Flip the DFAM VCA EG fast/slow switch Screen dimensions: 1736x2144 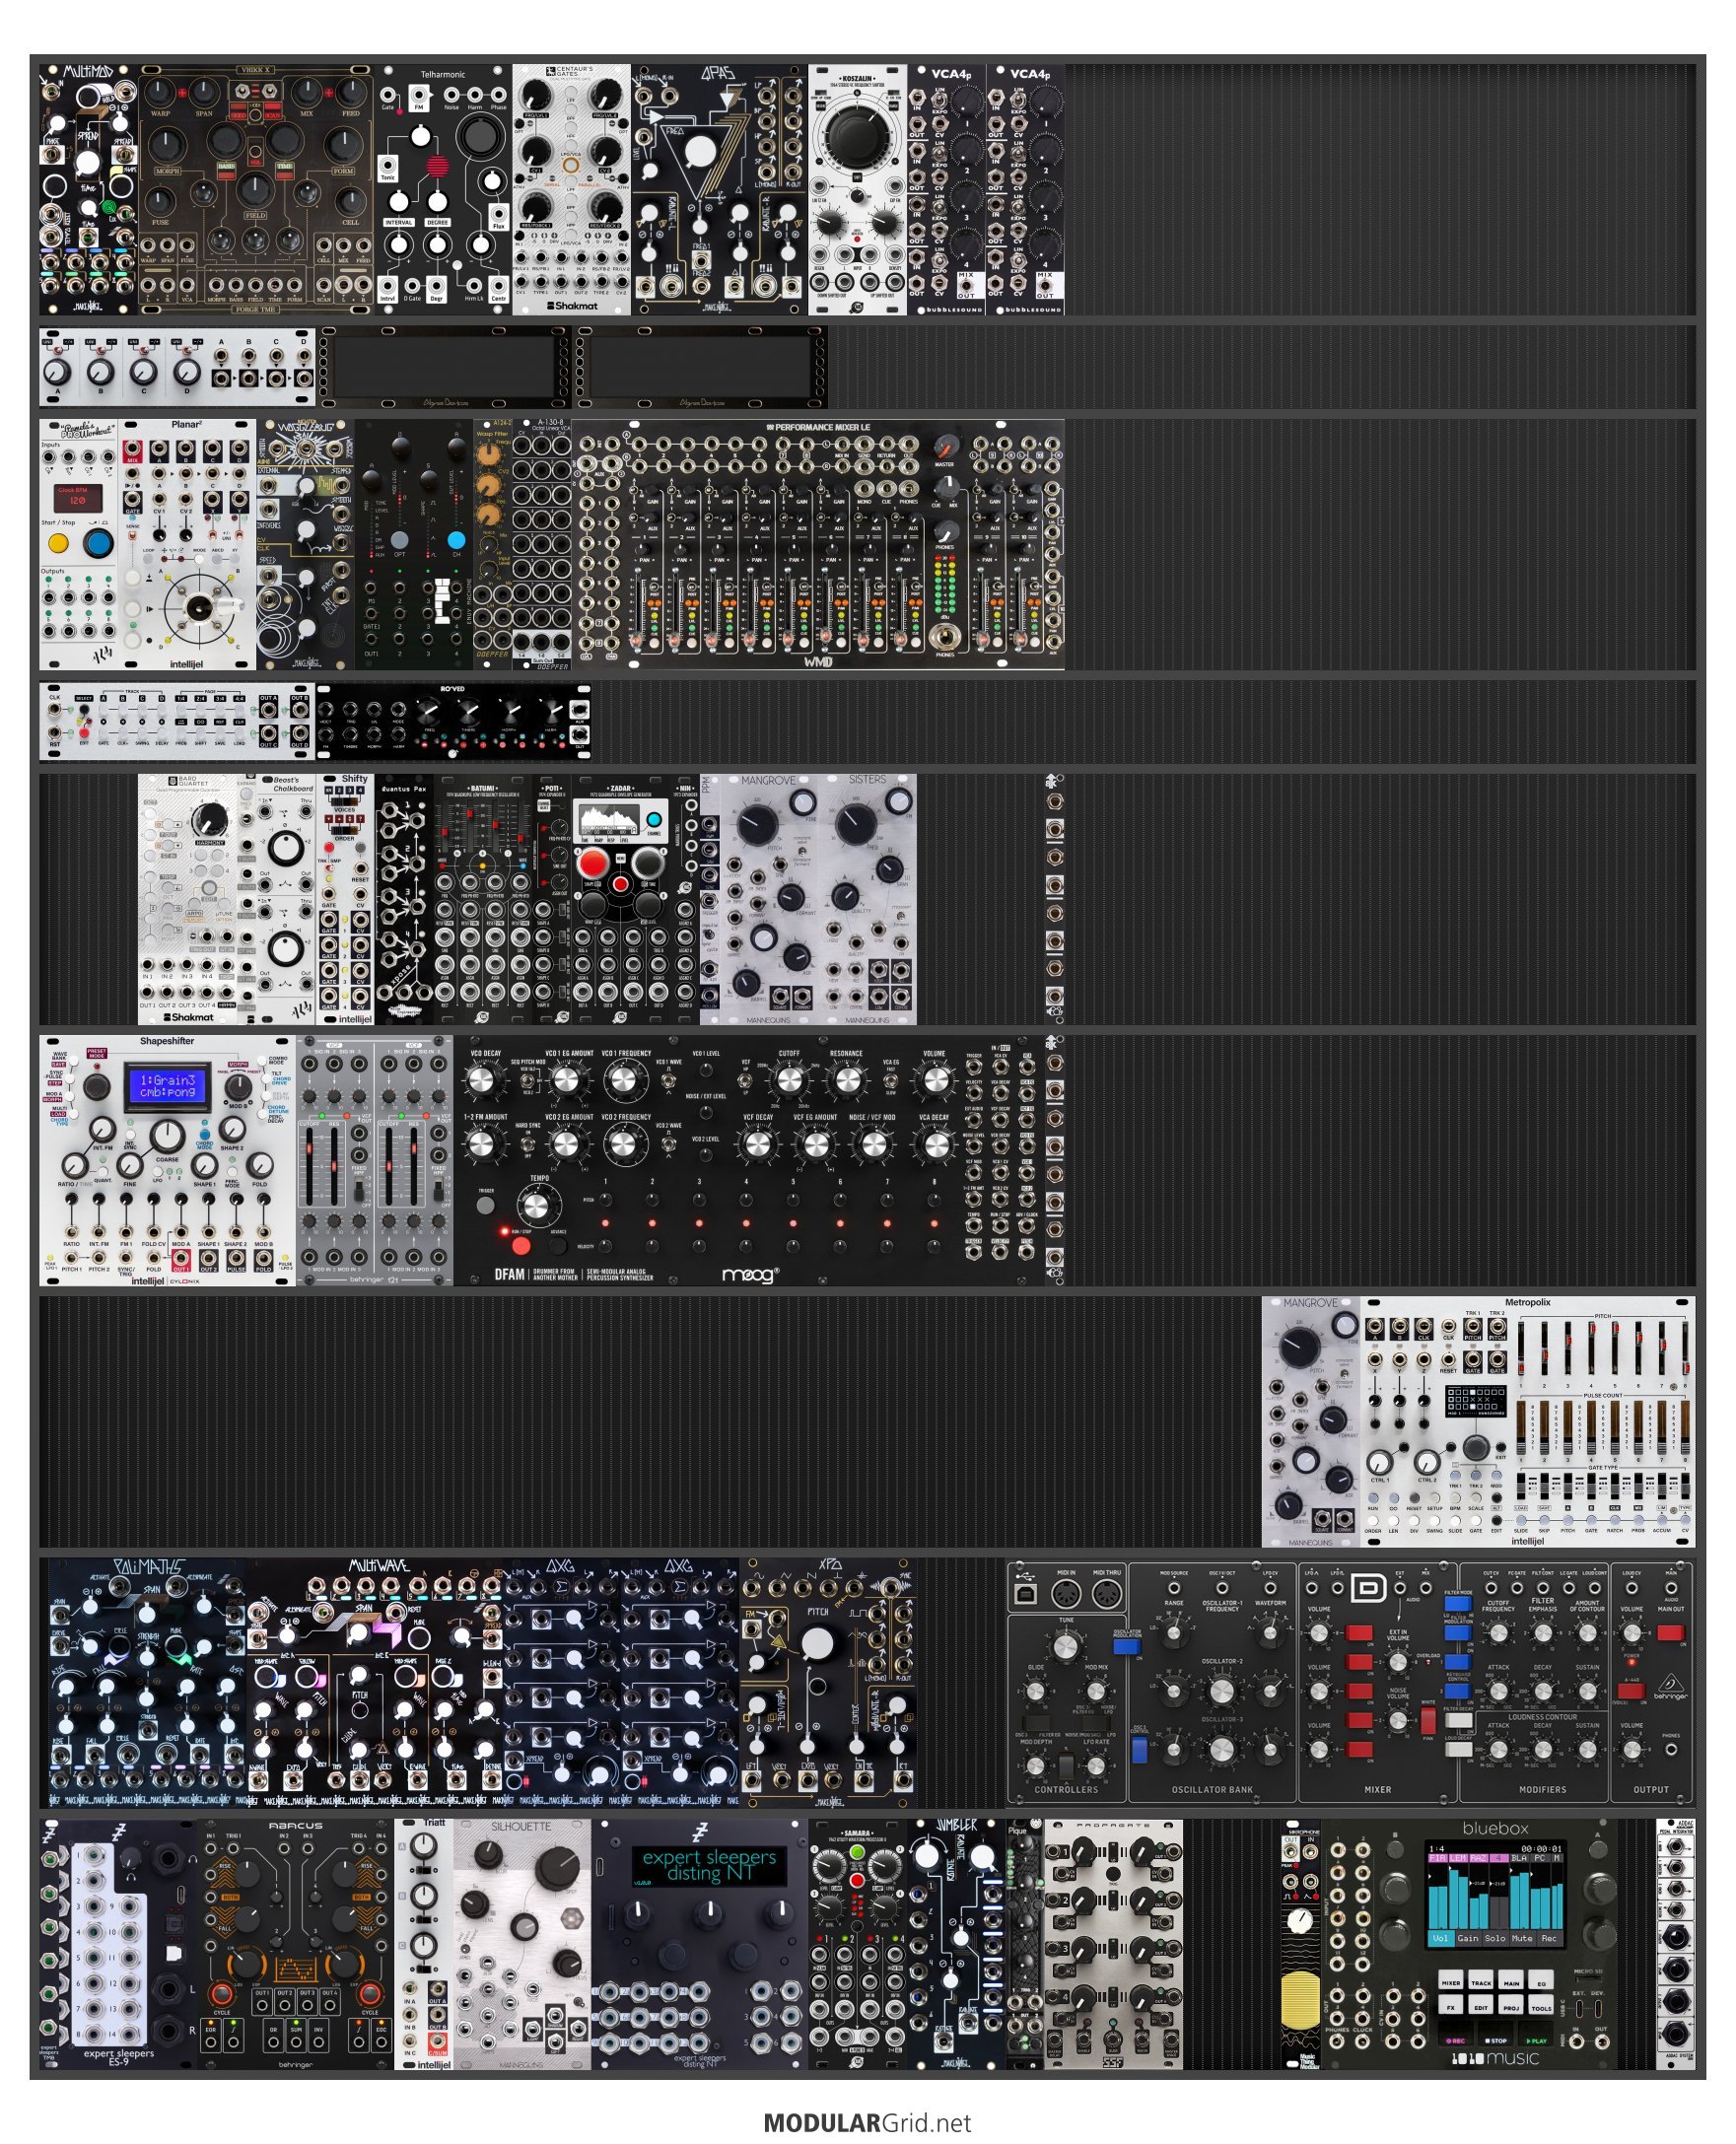(890, 1082)
